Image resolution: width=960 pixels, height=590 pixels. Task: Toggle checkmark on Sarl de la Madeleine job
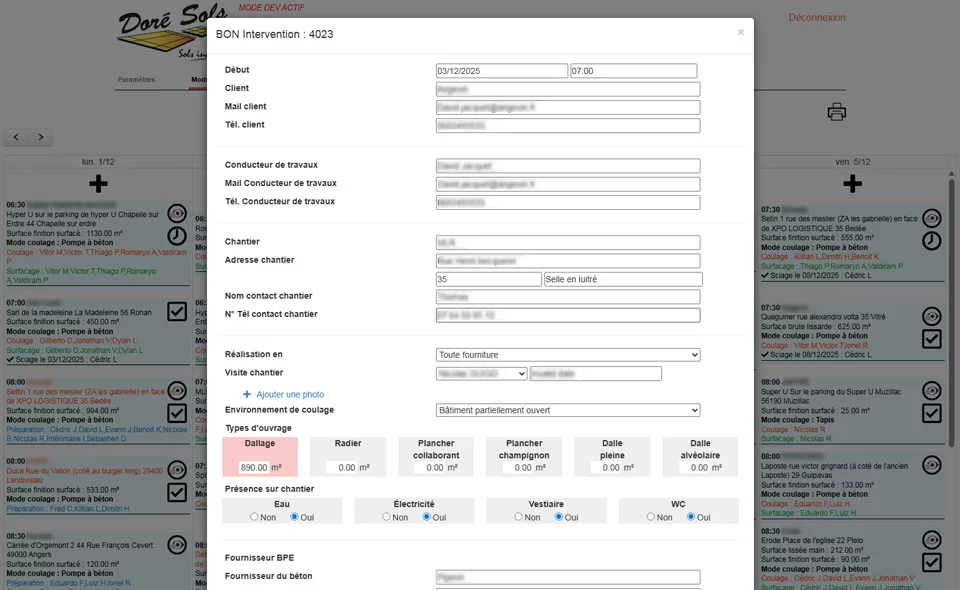click(177, 312)
